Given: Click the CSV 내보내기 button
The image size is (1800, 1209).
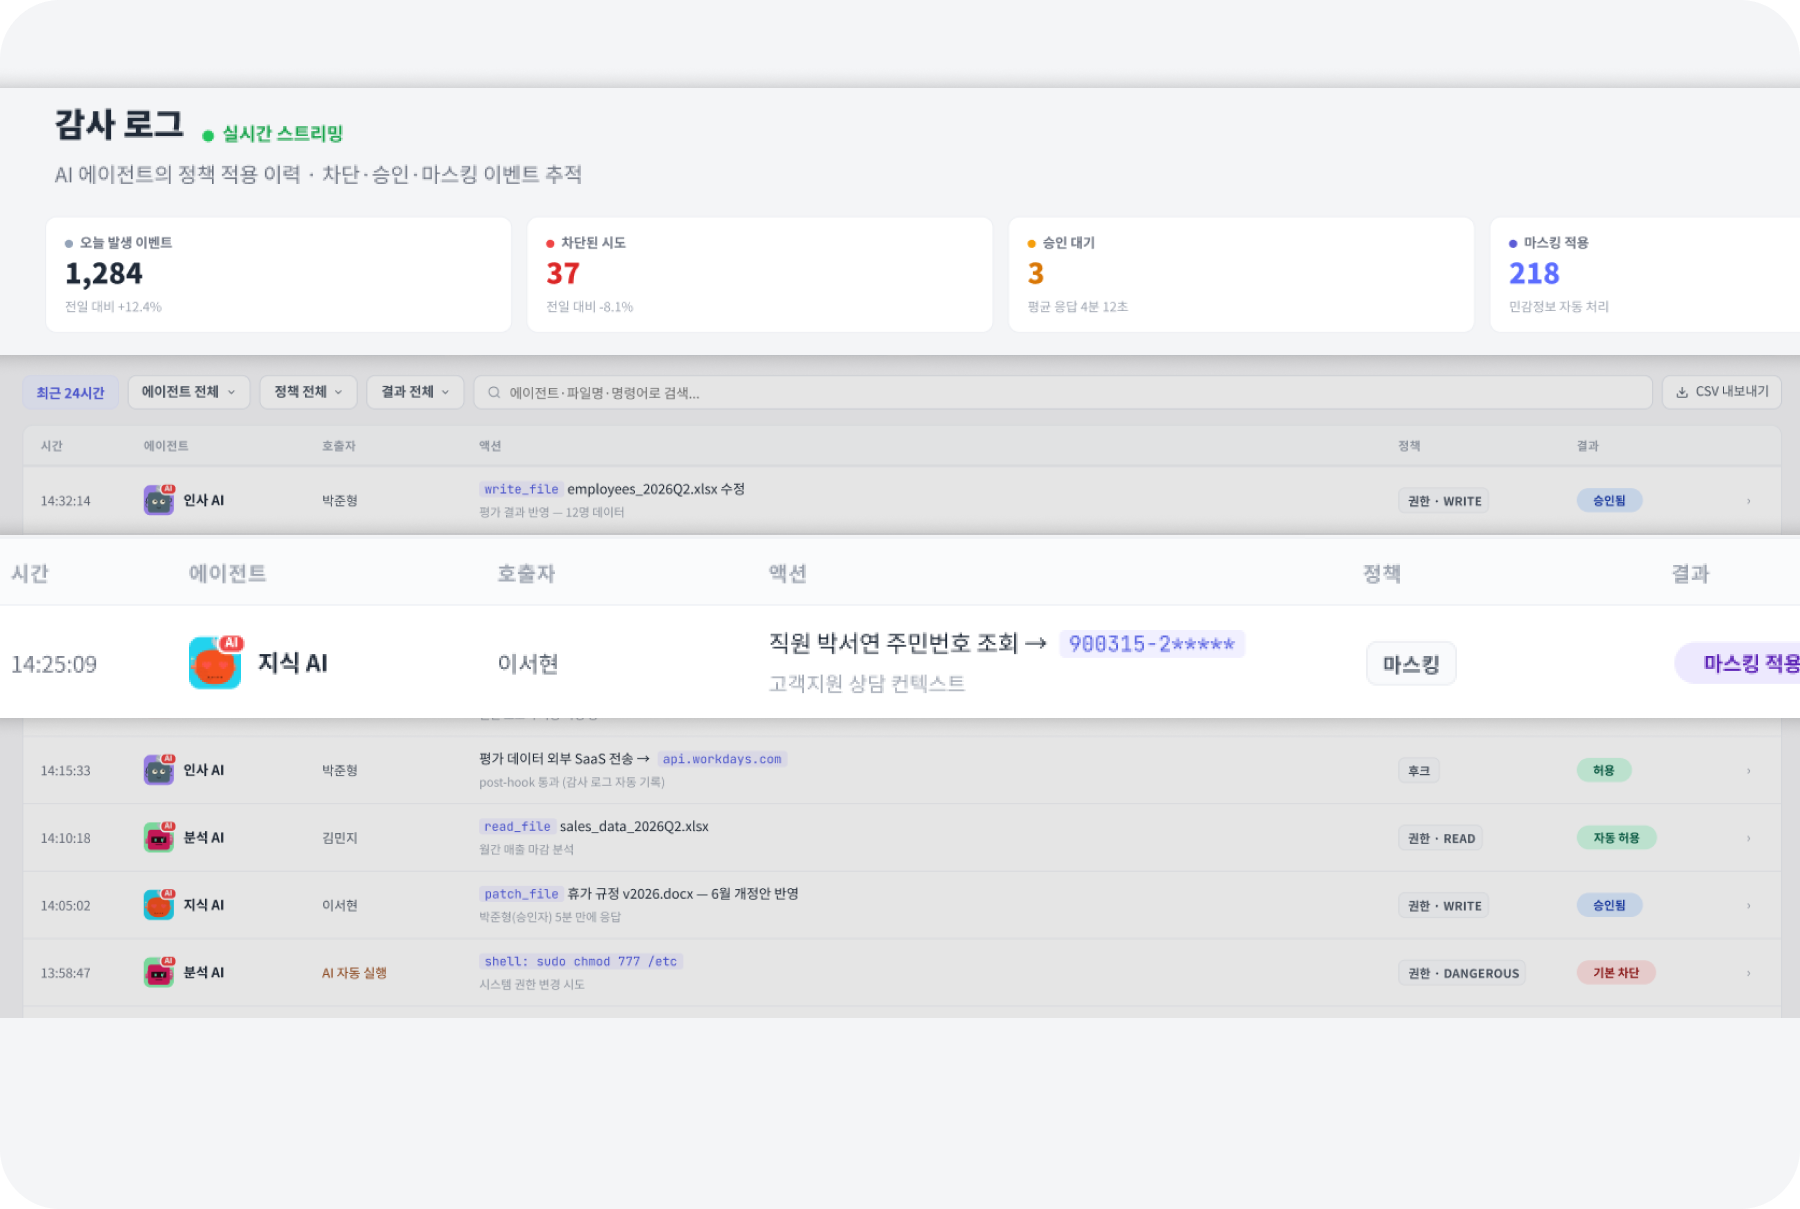Looking at the screenshot, I should pyautogui.click(x=1721, y=392).
